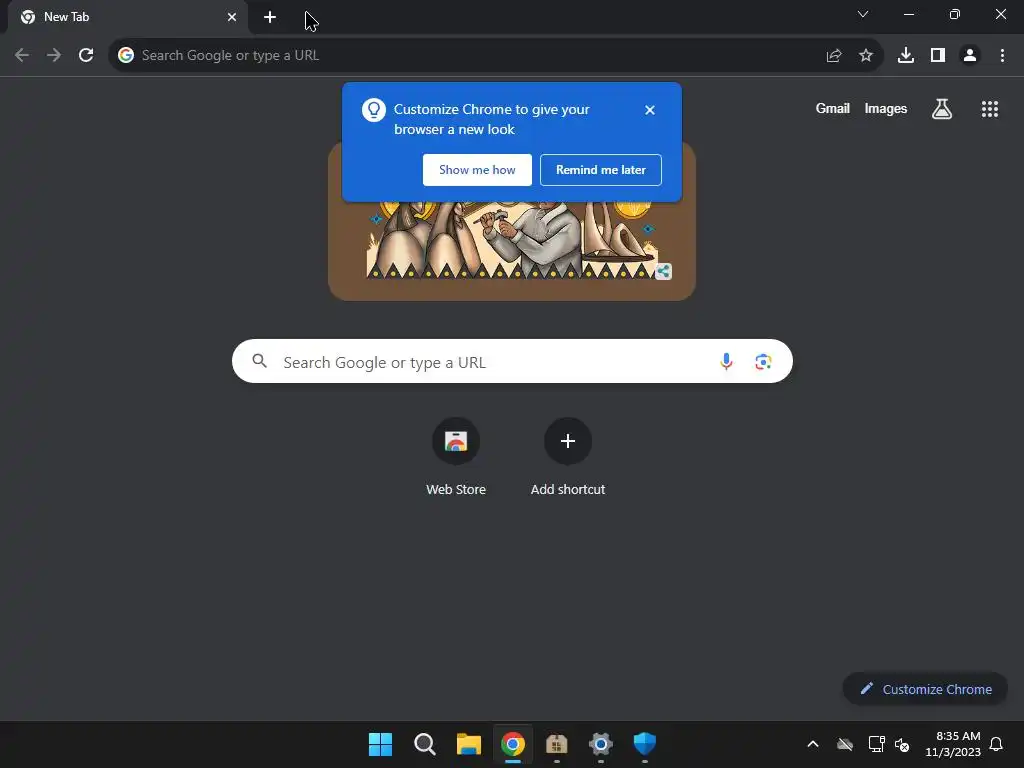
Task: Open the shield security app in taskbar
Action: click(645, 744)
